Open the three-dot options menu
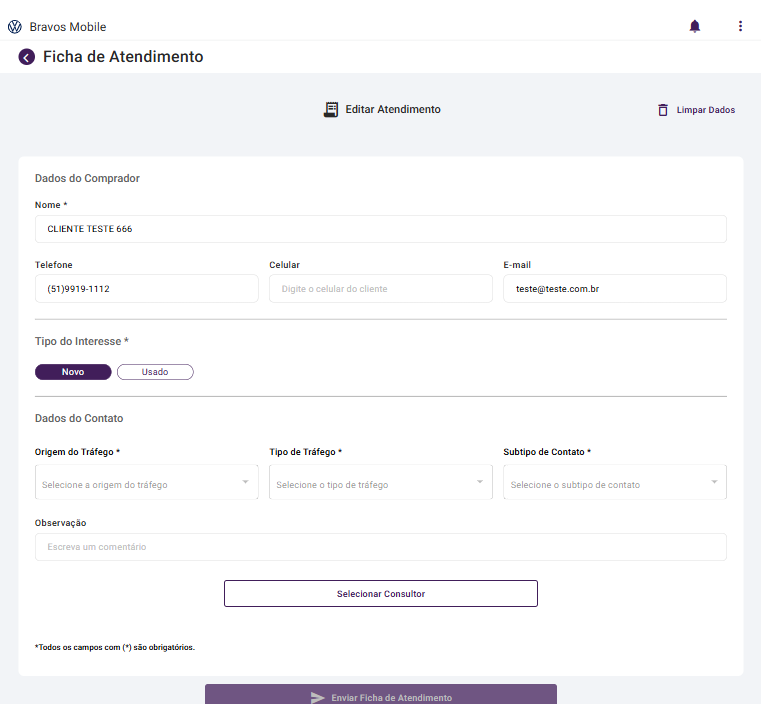 (740, 26)
